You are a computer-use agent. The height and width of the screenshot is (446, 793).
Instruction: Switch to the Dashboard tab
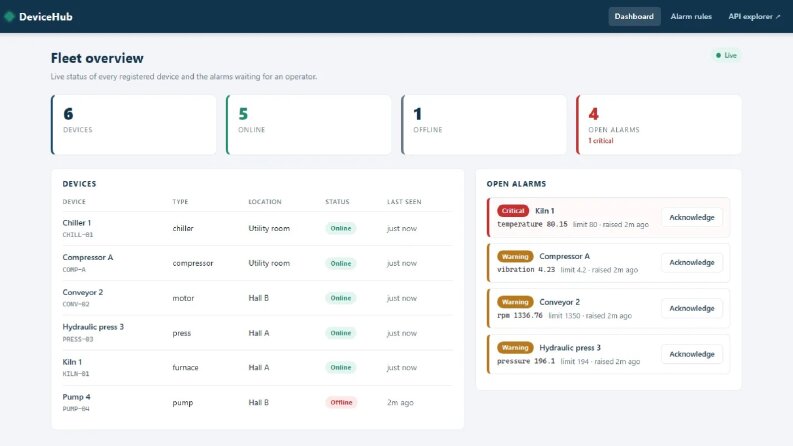(x=634, y=16)
